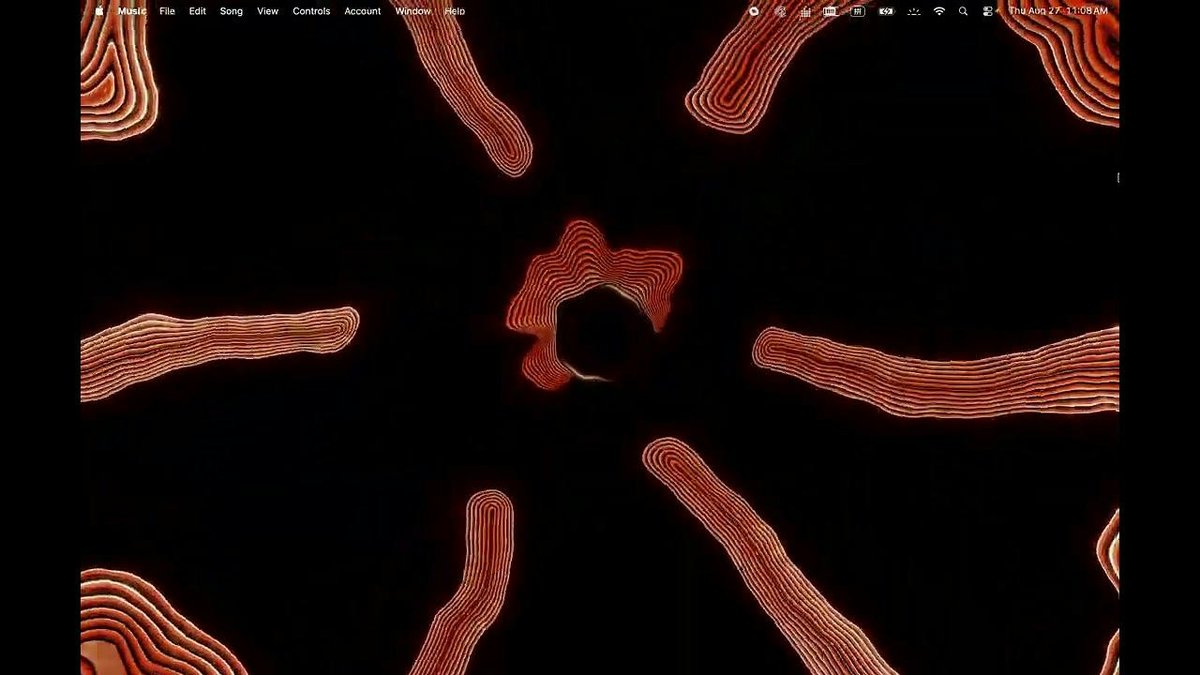
Task: Open the Controls menu
Action: click(311, 11)
